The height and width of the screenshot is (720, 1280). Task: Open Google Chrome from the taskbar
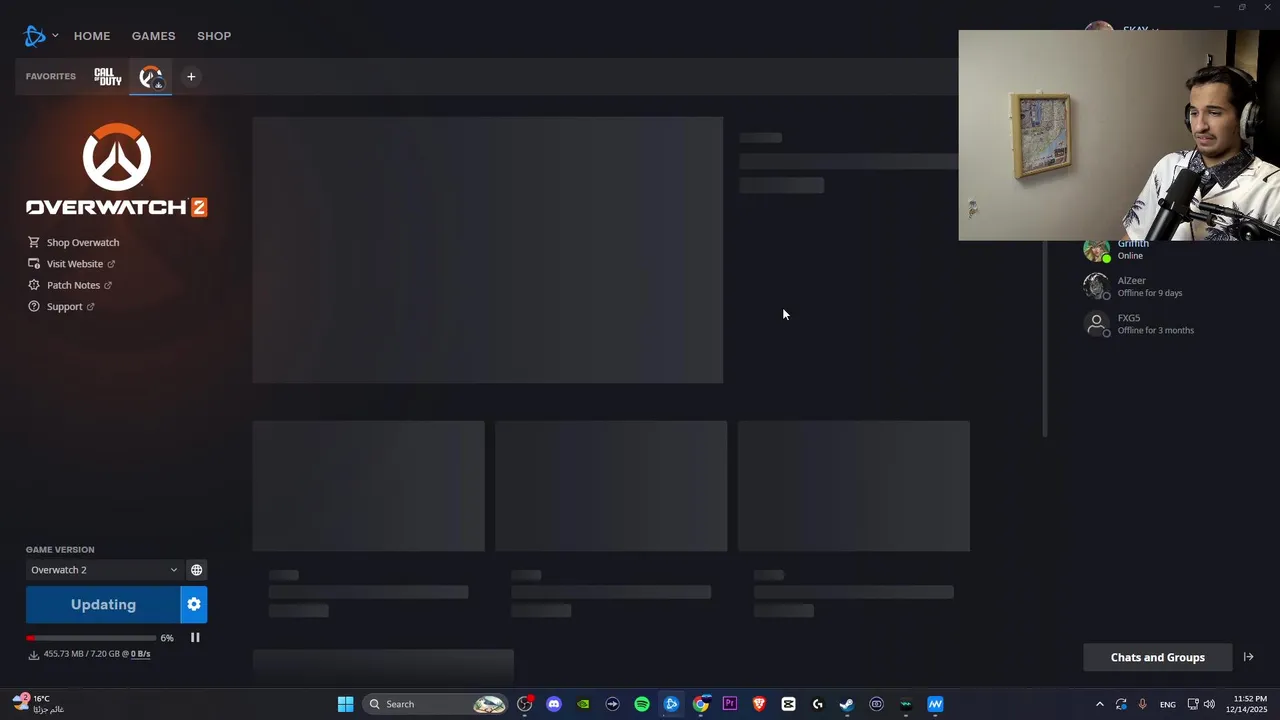(701, 704)
